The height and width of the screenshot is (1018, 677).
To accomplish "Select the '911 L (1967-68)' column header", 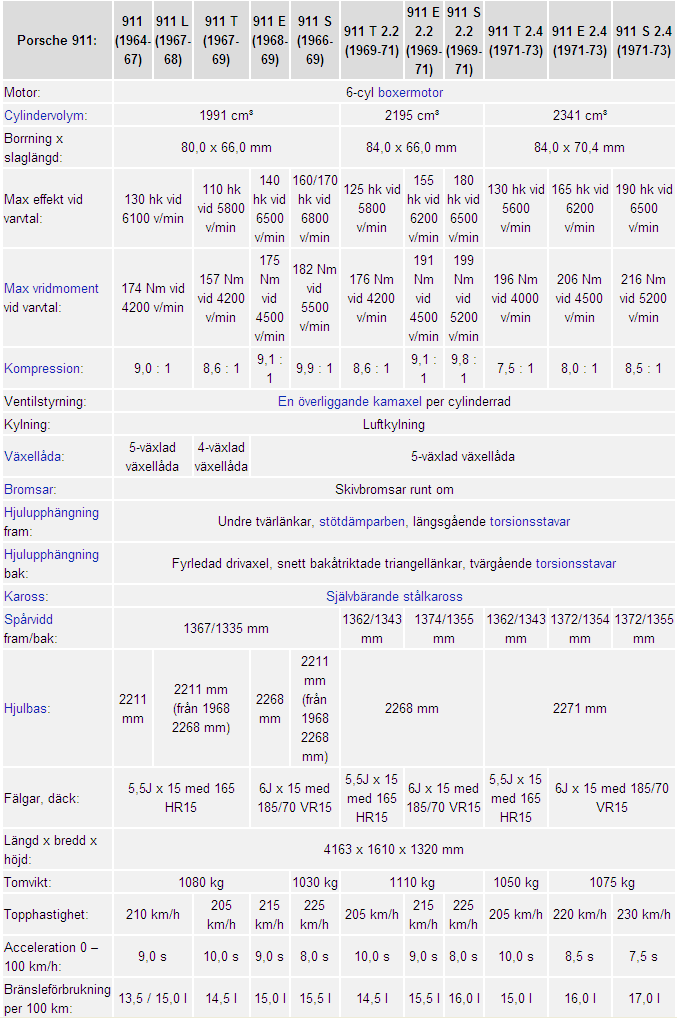I will click(x=173, y=40).
